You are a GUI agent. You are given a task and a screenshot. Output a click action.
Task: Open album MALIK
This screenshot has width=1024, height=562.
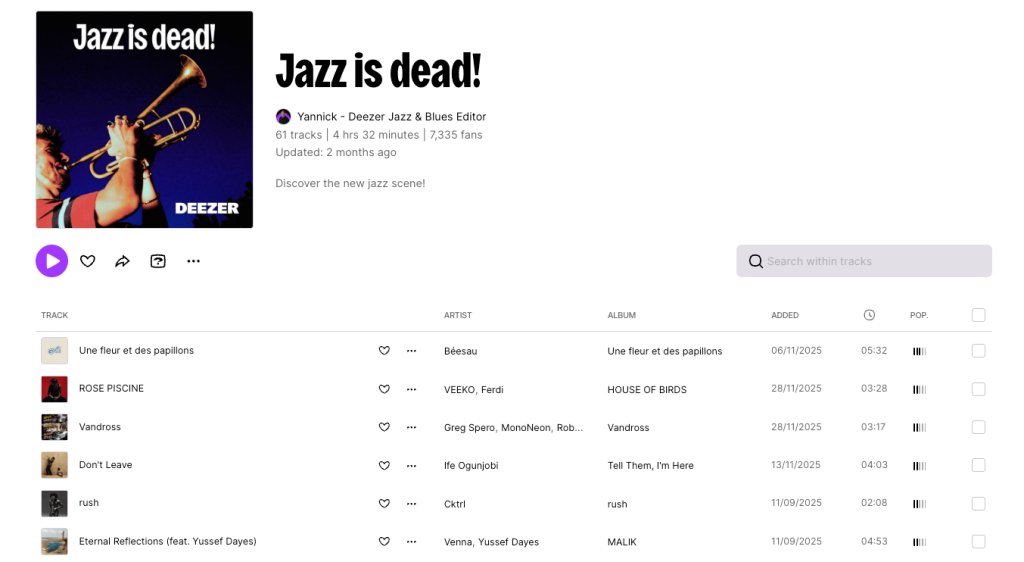[622, 542]
